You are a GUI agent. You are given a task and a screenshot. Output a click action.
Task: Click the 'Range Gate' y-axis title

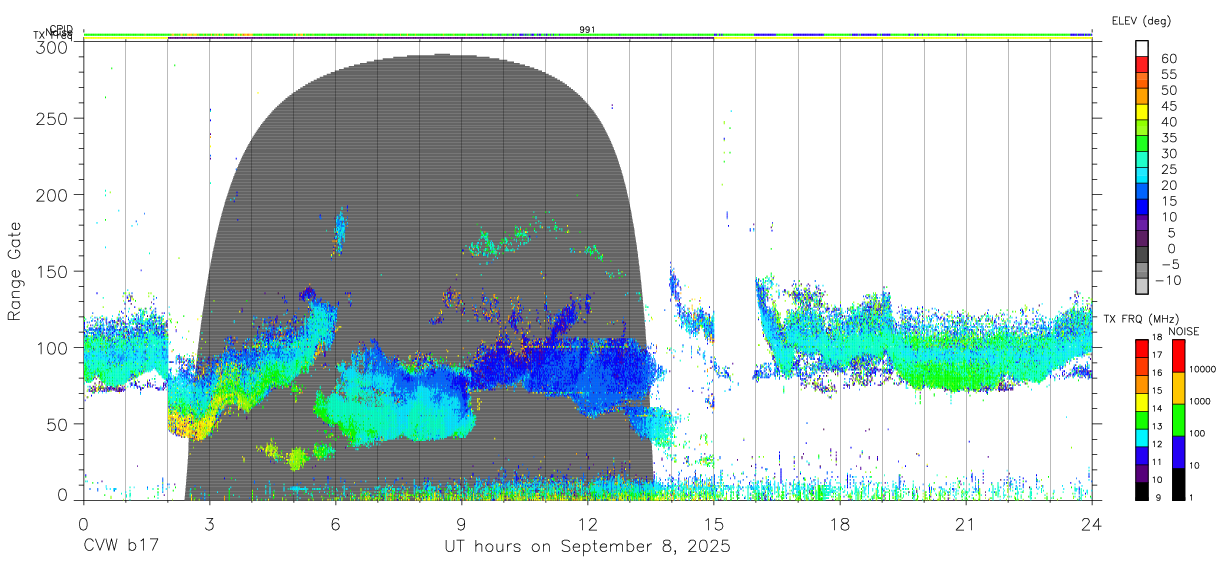pos(15,272)
